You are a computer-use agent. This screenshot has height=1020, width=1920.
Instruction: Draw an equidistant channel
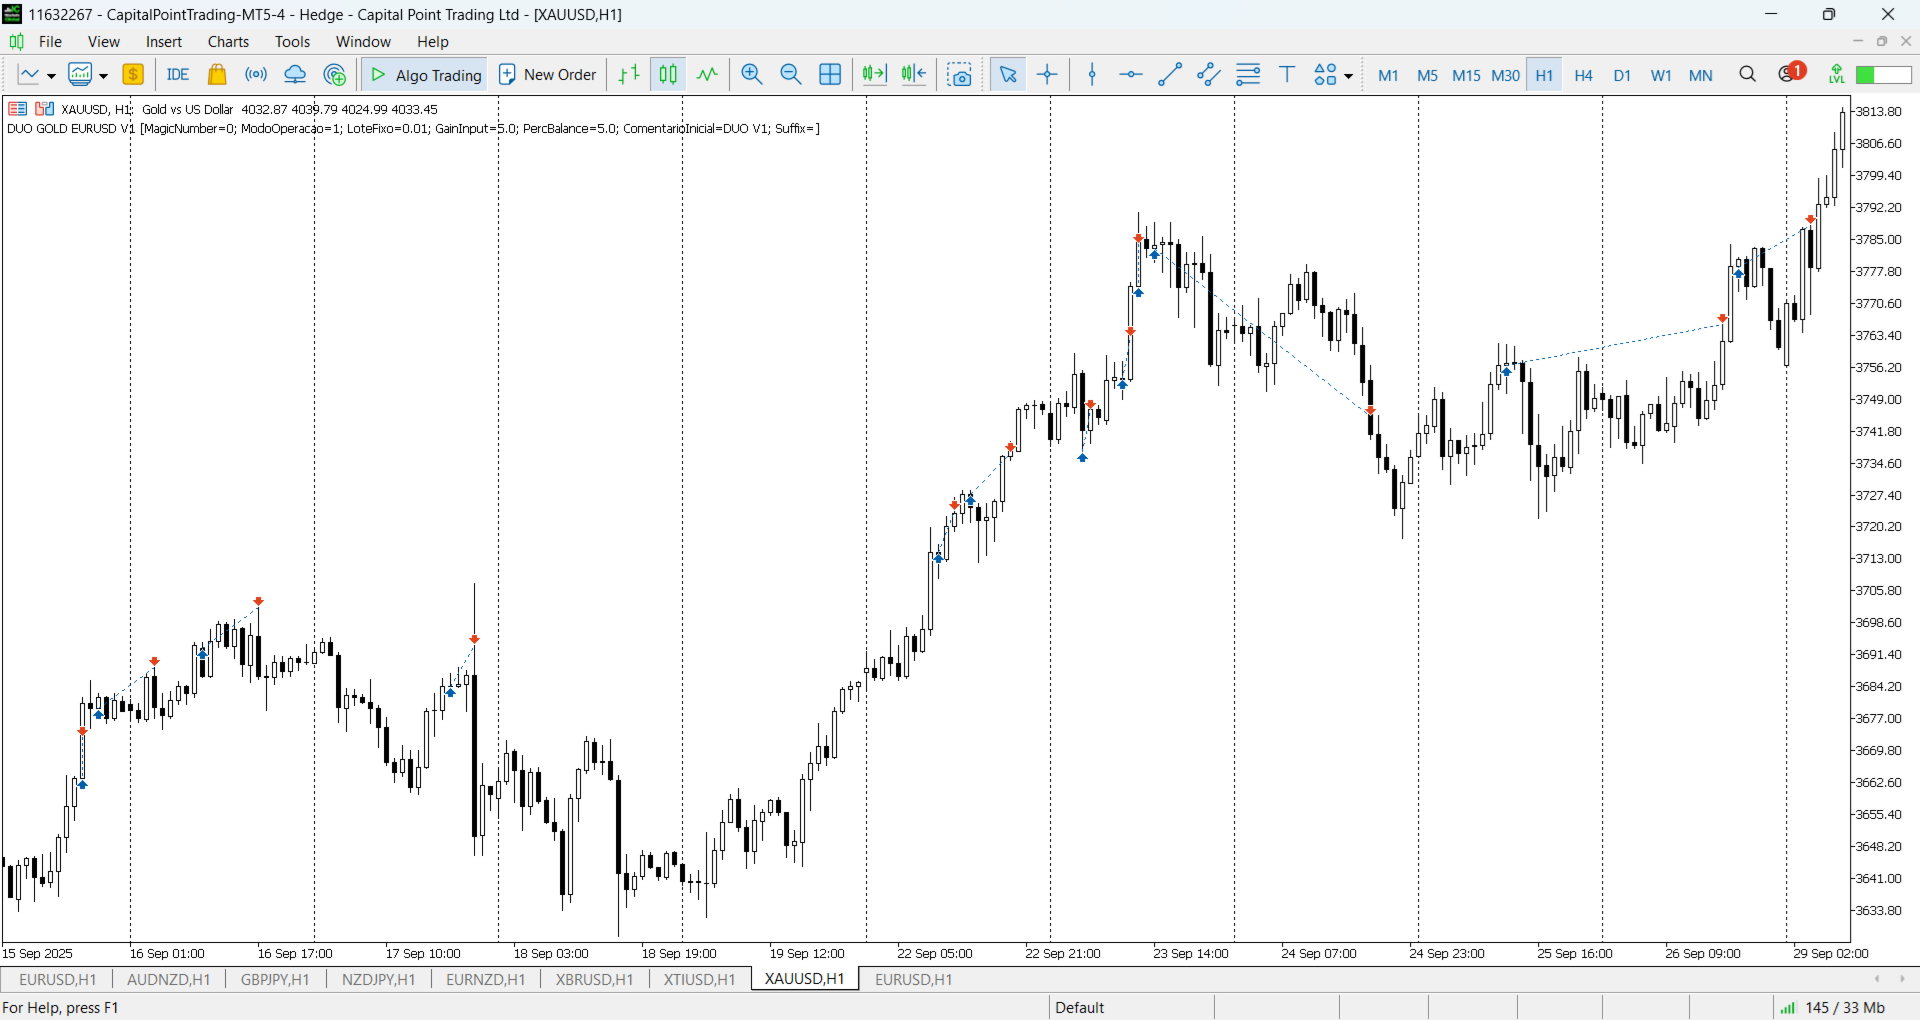click(x=1209, y=75)
